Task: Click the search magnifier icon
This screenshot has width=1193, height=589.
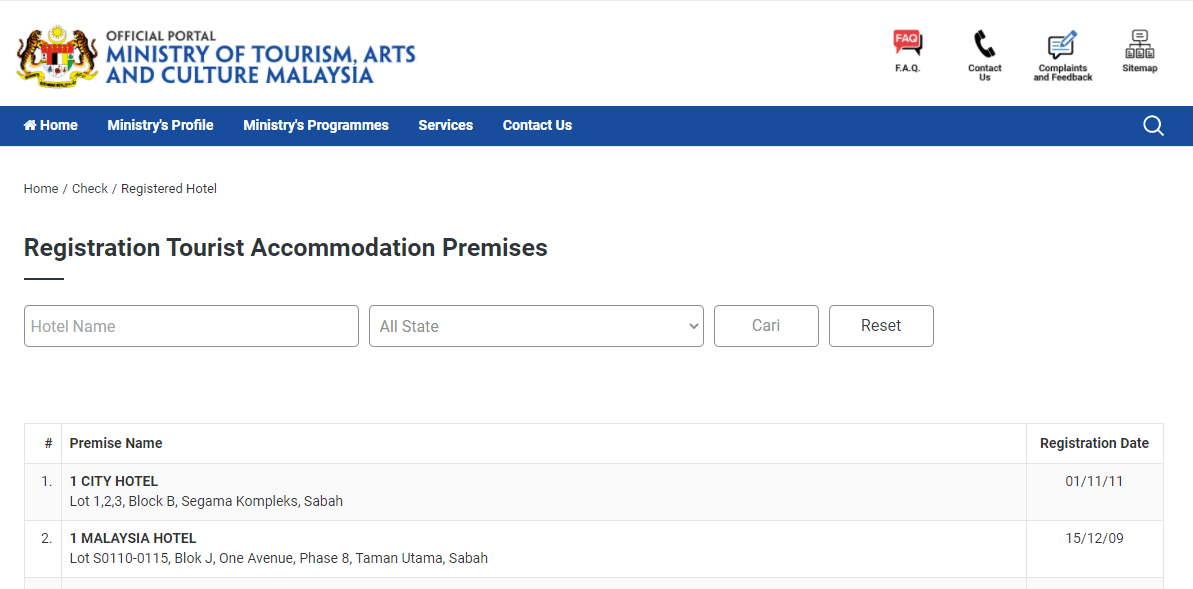Action: pos(1153,126)
